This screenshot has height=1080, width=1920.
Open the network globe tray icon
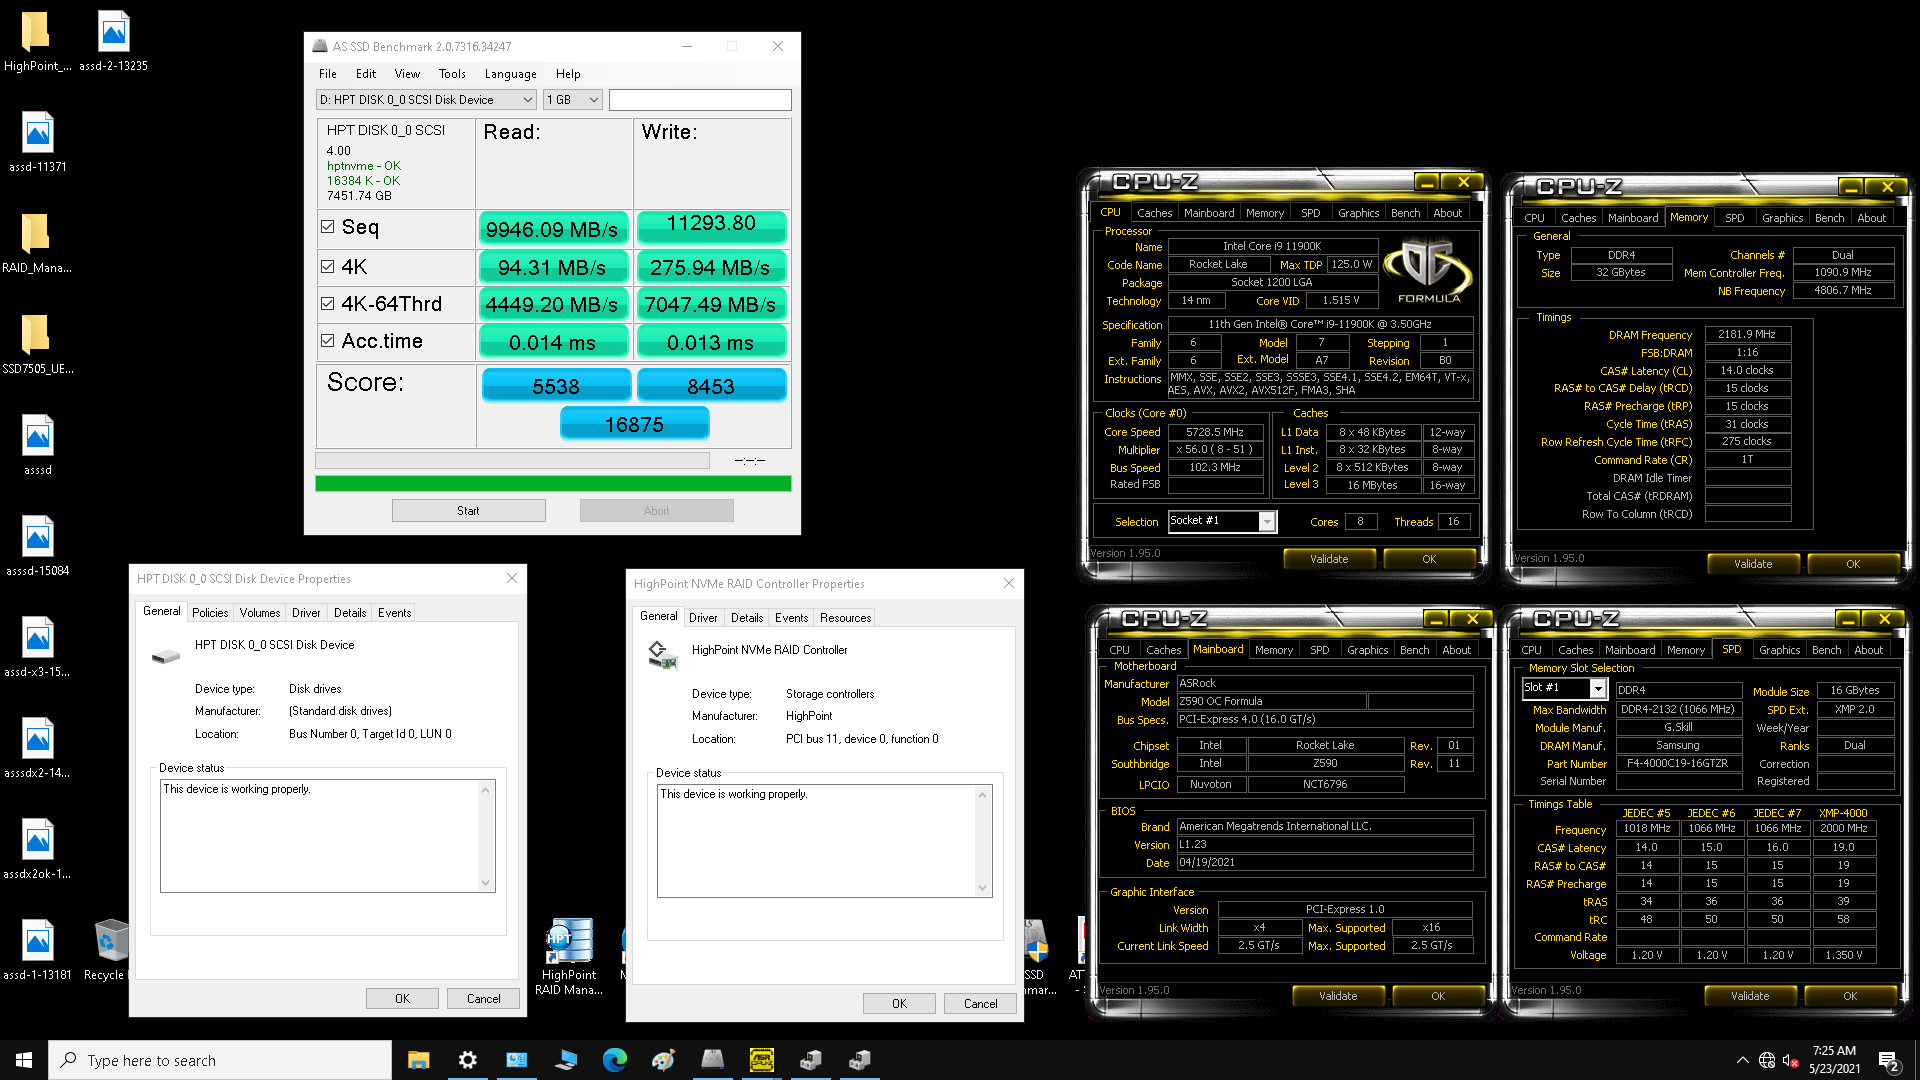[x=1767, y=1060]
